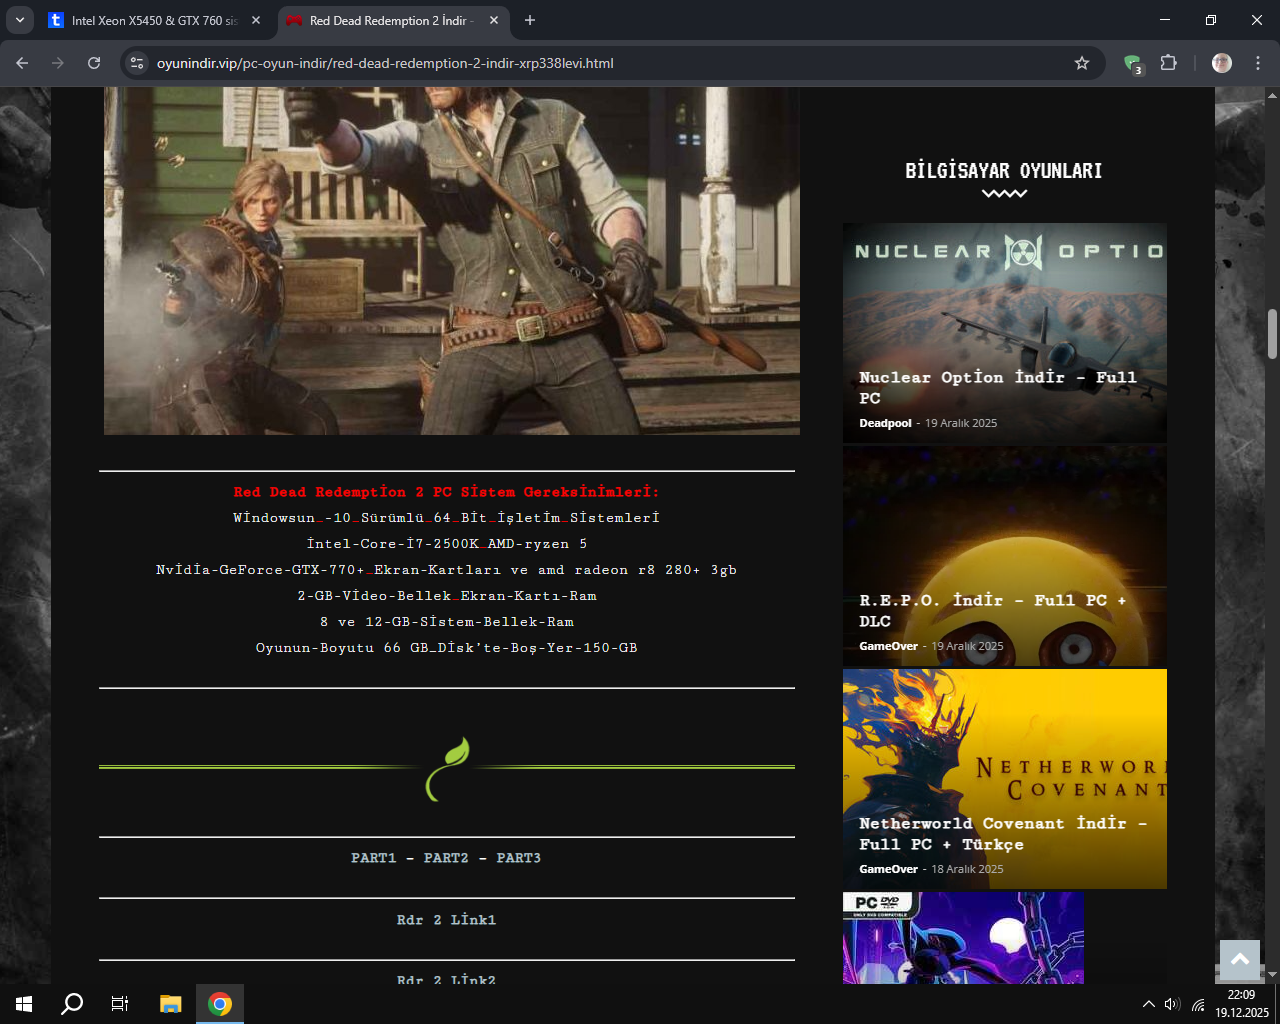Viewport: 1280px width, 1024px height.
Task: Open a new browser tab
Action: pyautogui.click(x=530, y=20)
